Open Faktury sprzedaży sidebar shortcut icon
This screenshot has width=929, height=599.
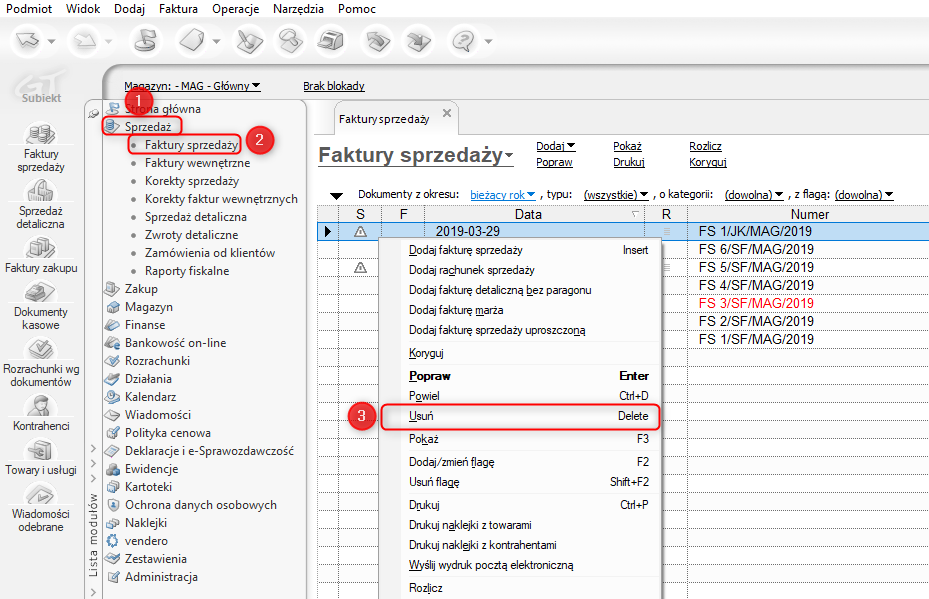(x=40, y=135)
